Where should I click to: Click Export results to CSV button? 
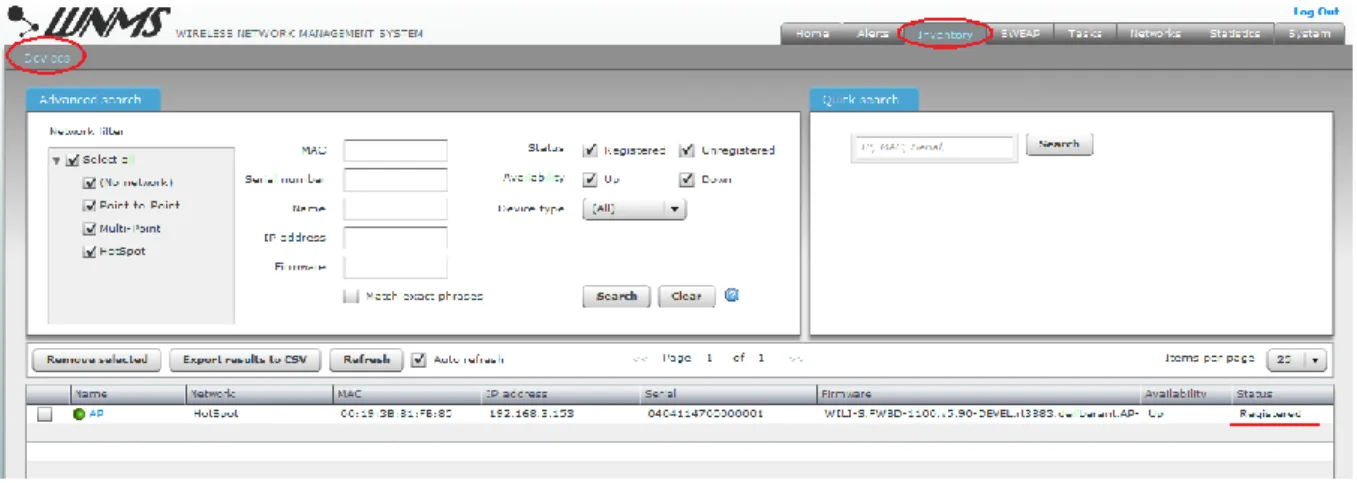click(245, 360)
